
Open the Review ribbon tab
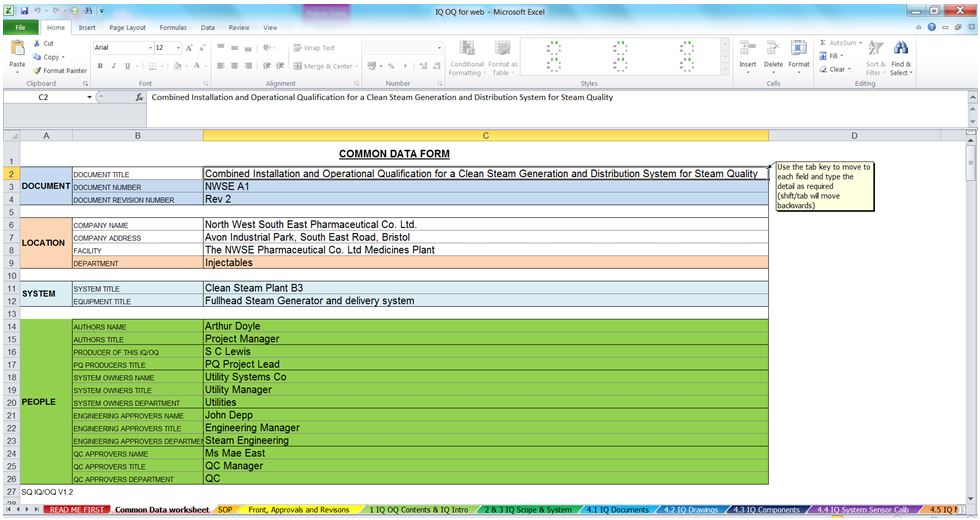(x=239, y=28)
